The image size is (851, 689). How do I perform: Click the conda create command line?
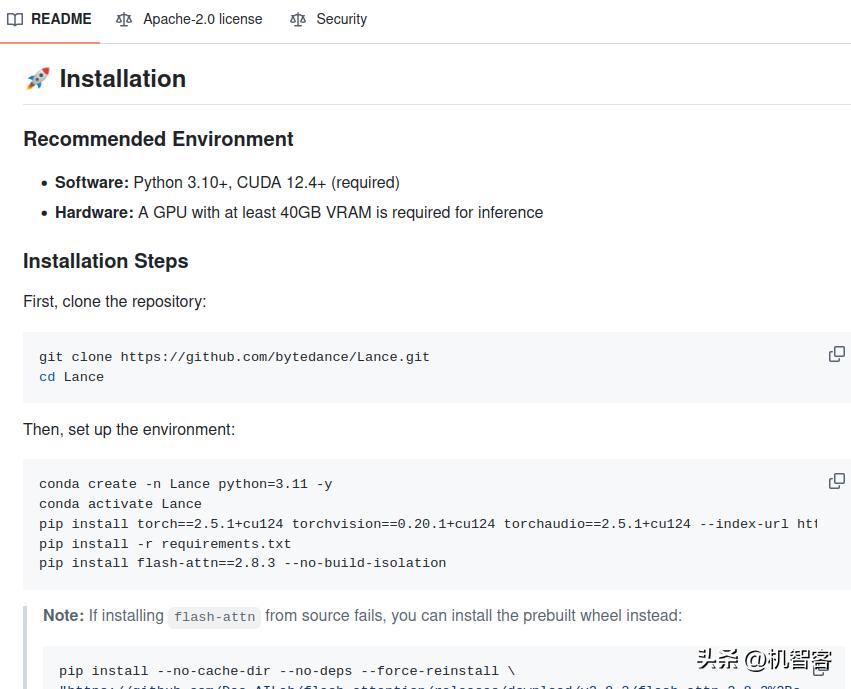pos(185,484)
